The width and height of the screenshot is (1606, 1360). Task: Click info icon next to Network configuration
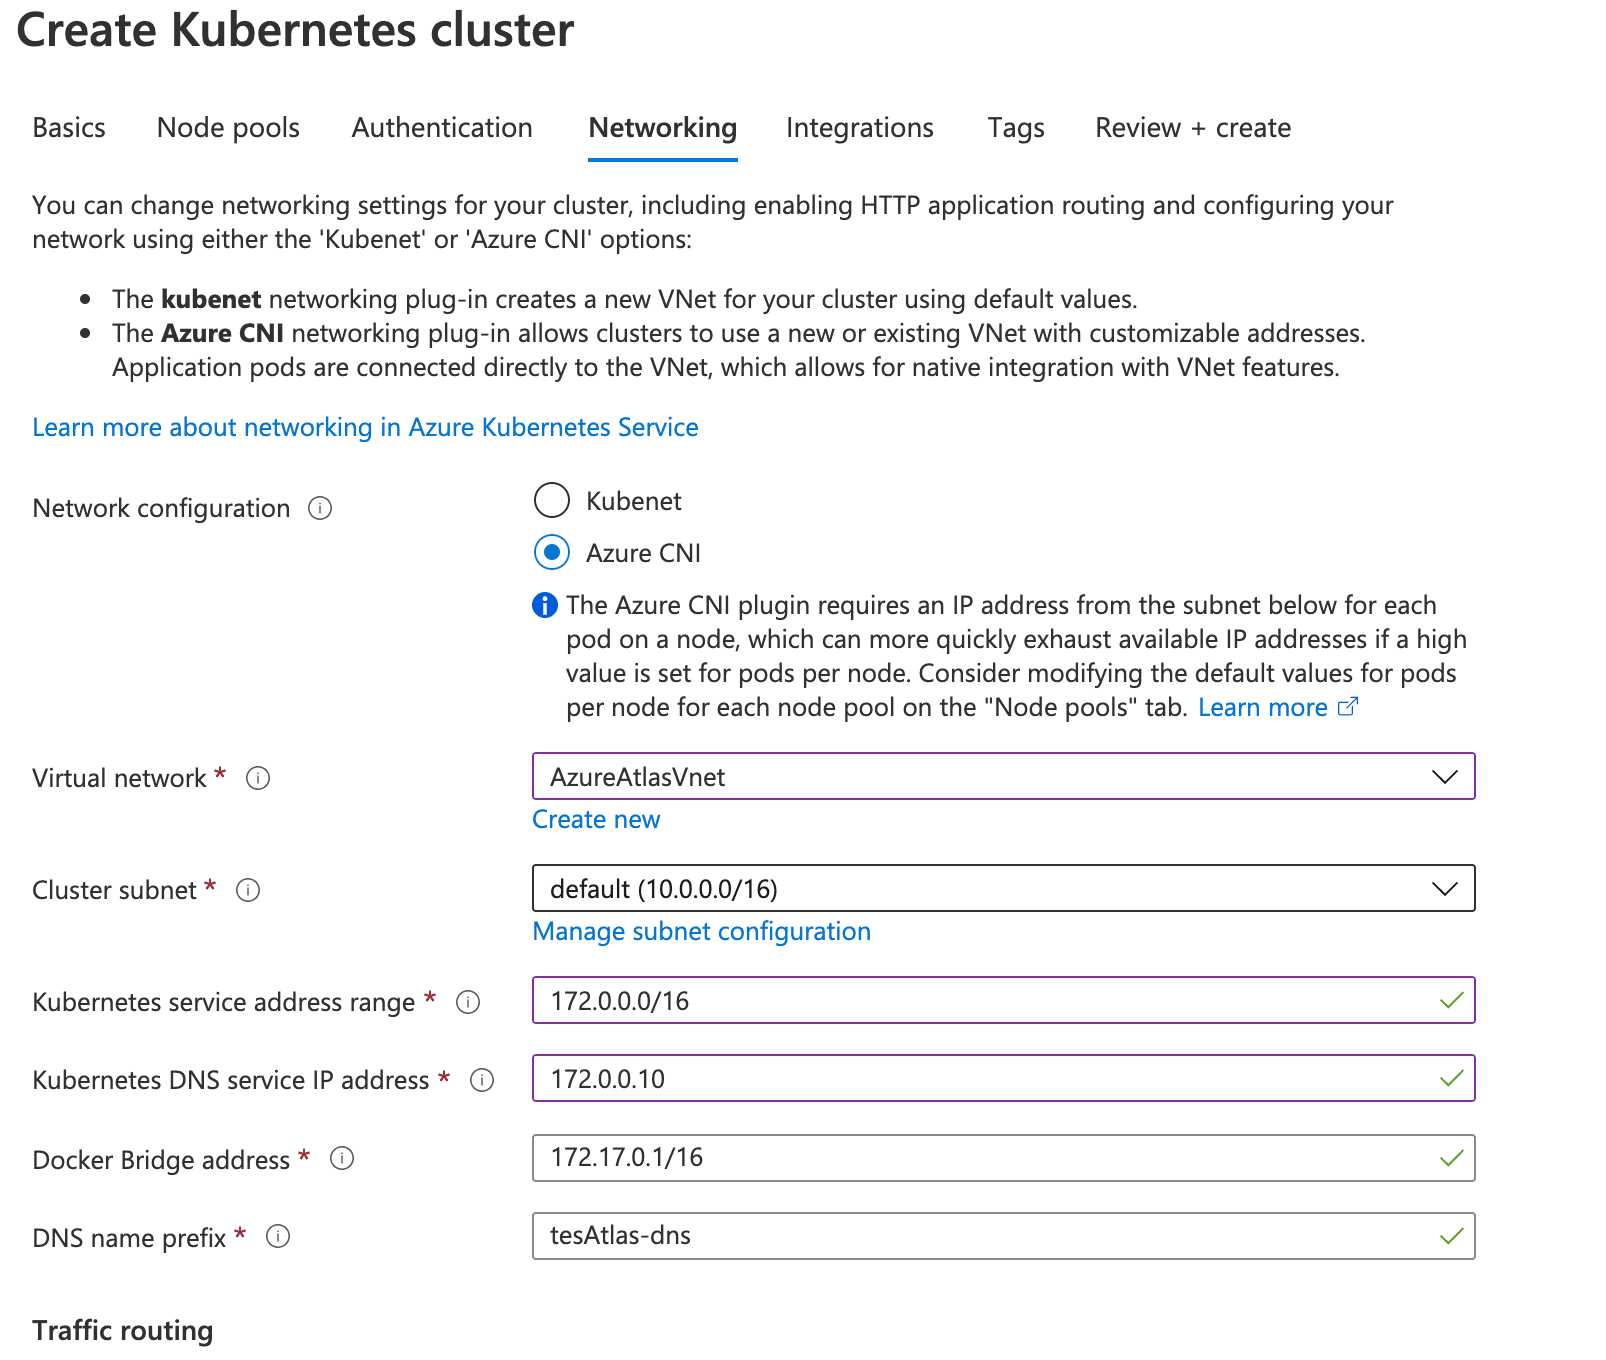[320, 508]
